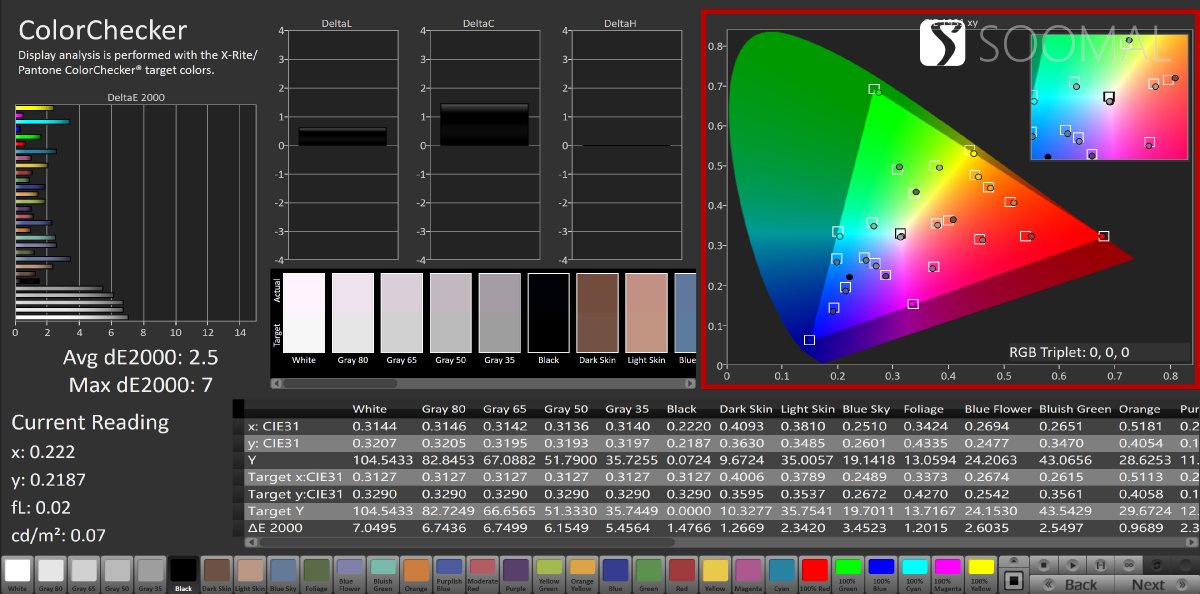1200x594 pixels.
Task: Select the Purple patch in the bottom strip
Action: point(516,573)
